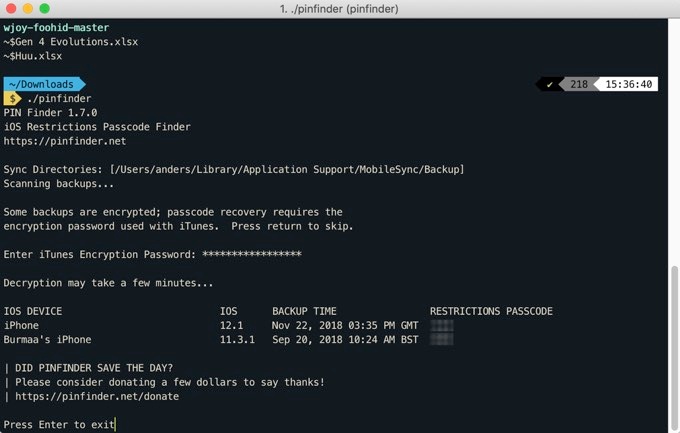This screenshot has width=680, height=433.
Task: Open the https://pinfinder.net link
Action: (65, 142)
